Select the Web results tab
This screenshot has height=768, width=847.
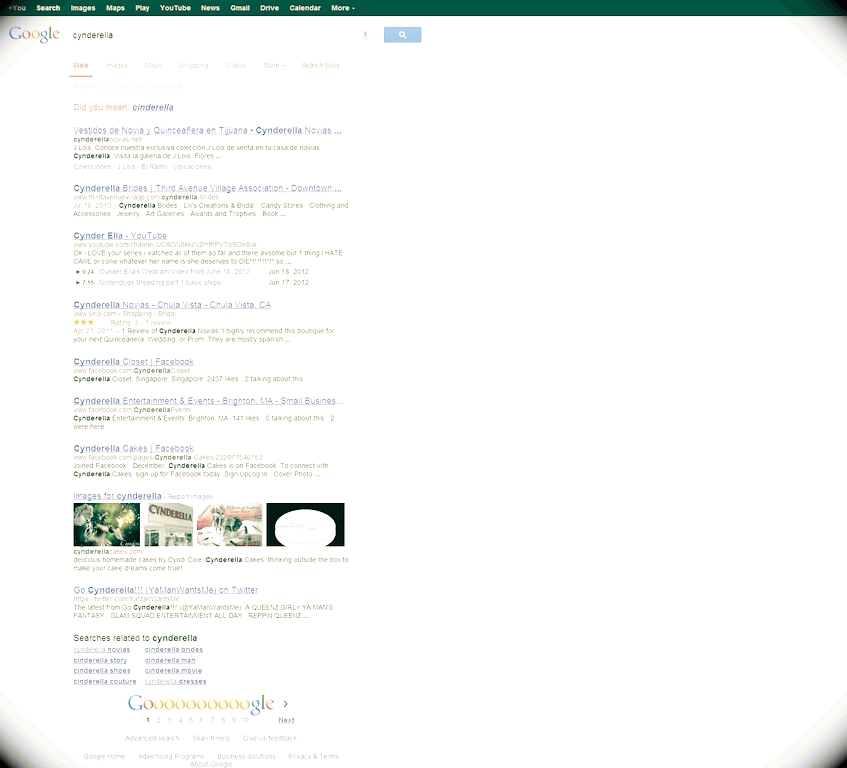pyautogui.click(x=80, y=65)
